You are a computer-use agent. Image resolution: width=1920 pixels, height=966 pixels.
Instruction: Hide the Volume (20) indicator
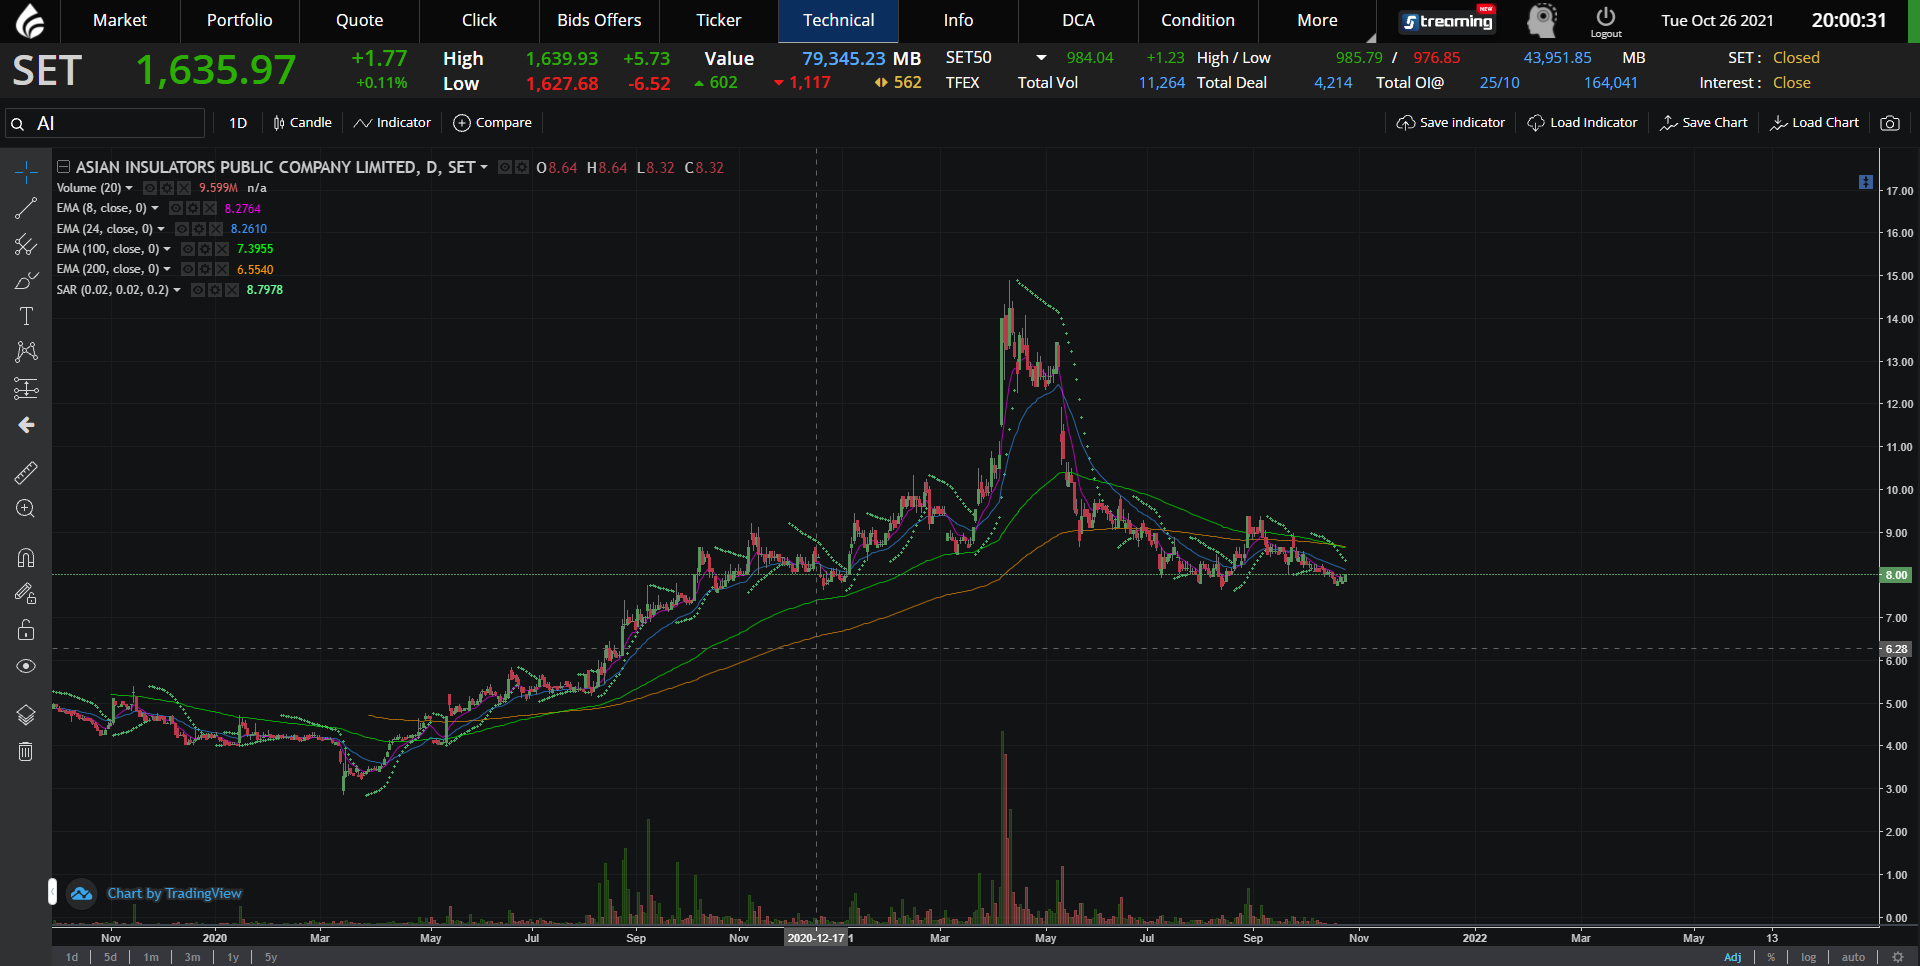click(150, 188)
